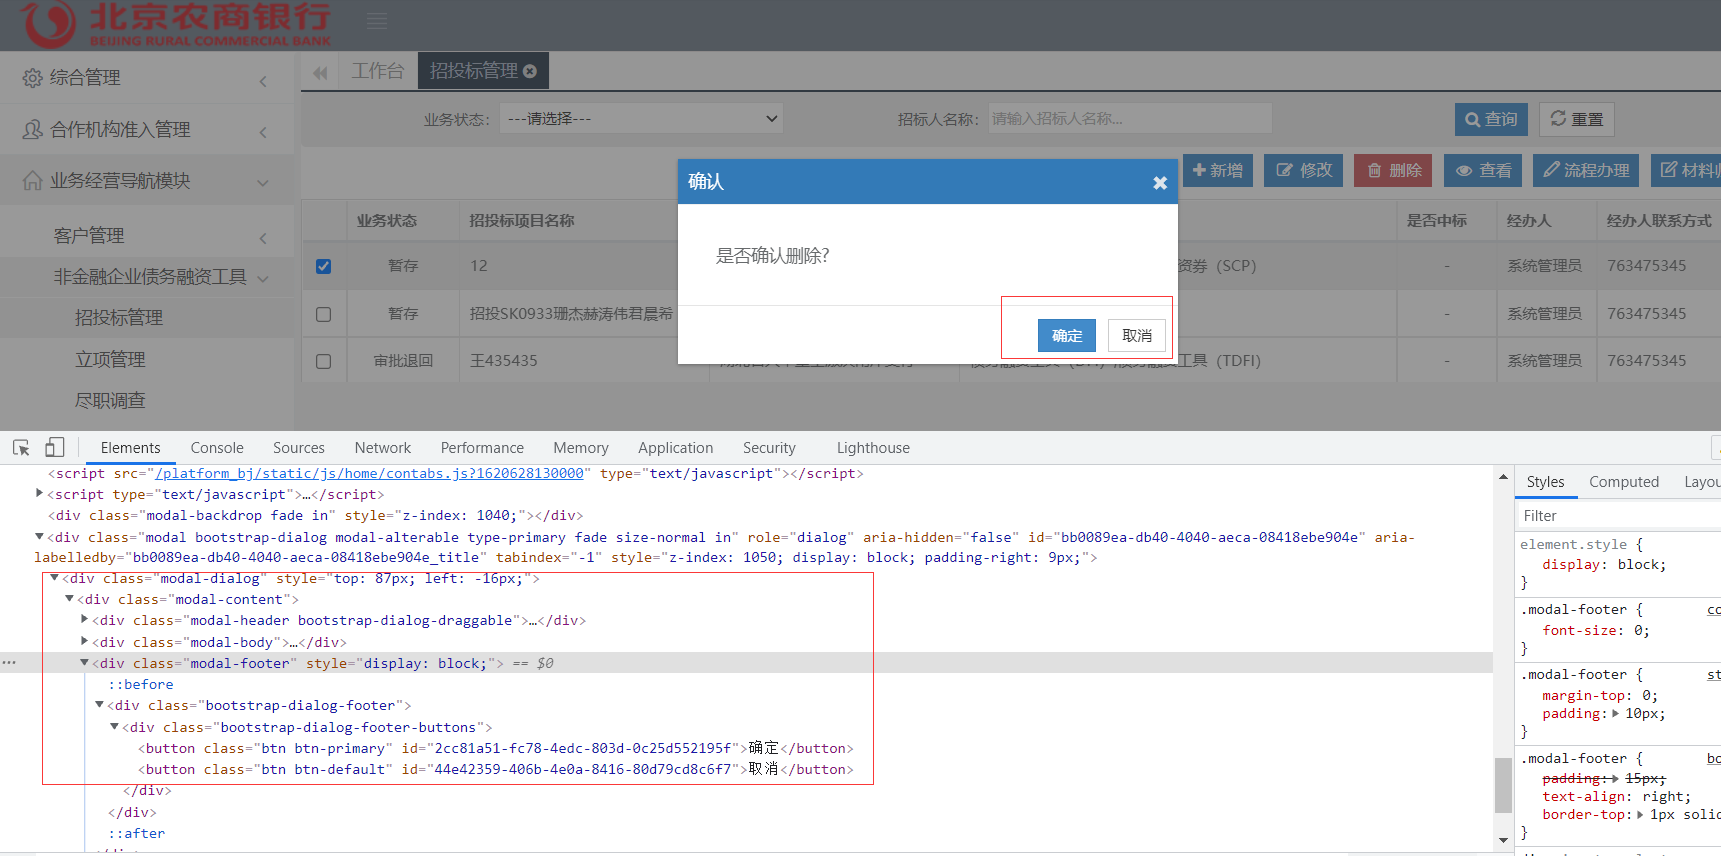The width and height of the screenshot is (1721, 856).
Task: Click the ellipsis icon beside modal-footer line
Action: tap(9, 662)
